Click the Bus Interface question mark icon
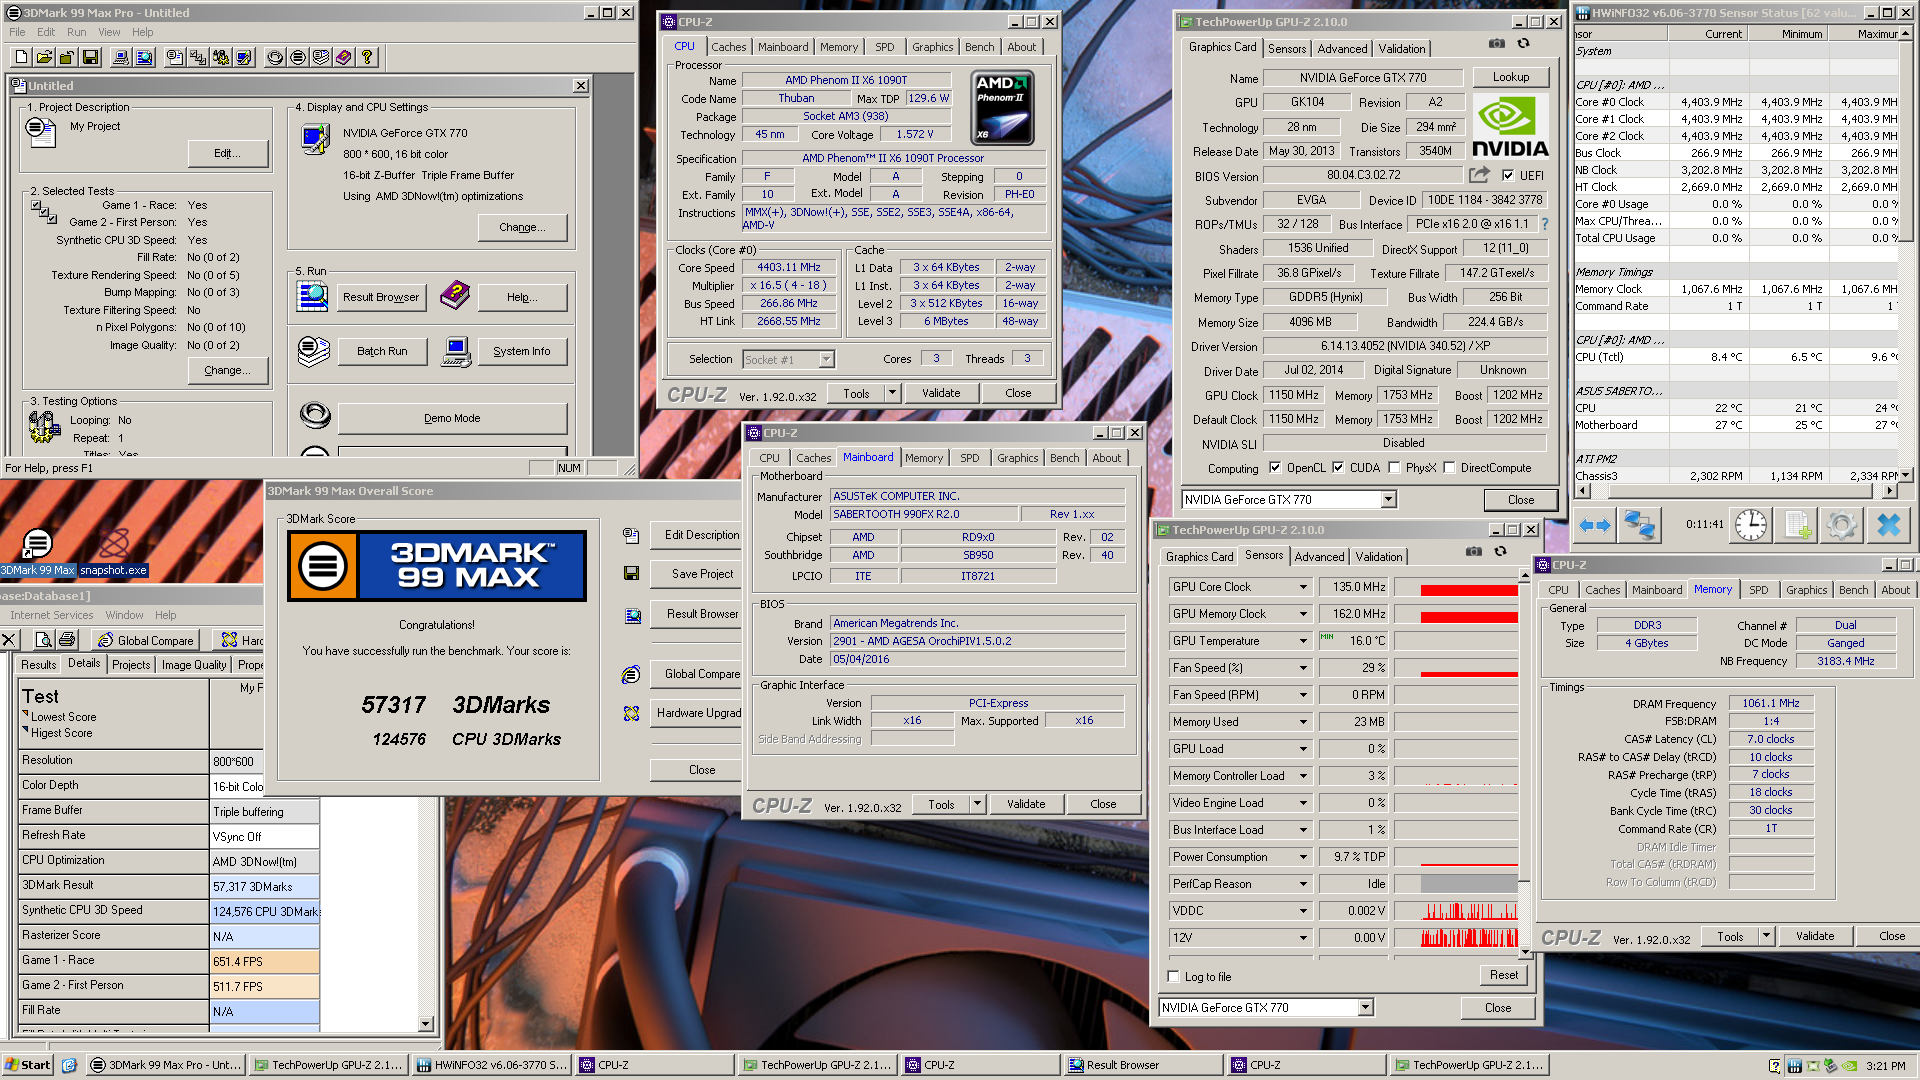Image resolution: width=1920 pixels, height=1080 pixels. point(1545,224)
